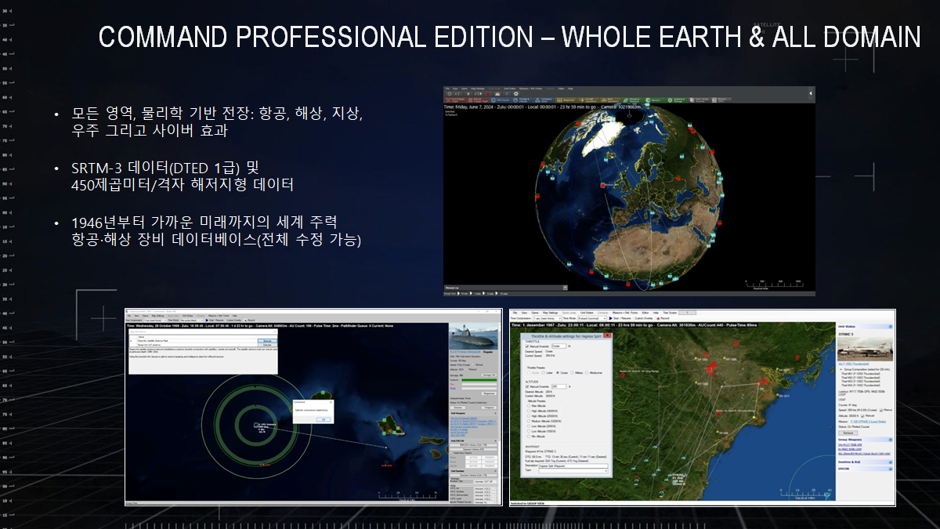This screenshot has height=529, width=940.
Task: Click green Sensors button in globe window
Action: [655, 100]
